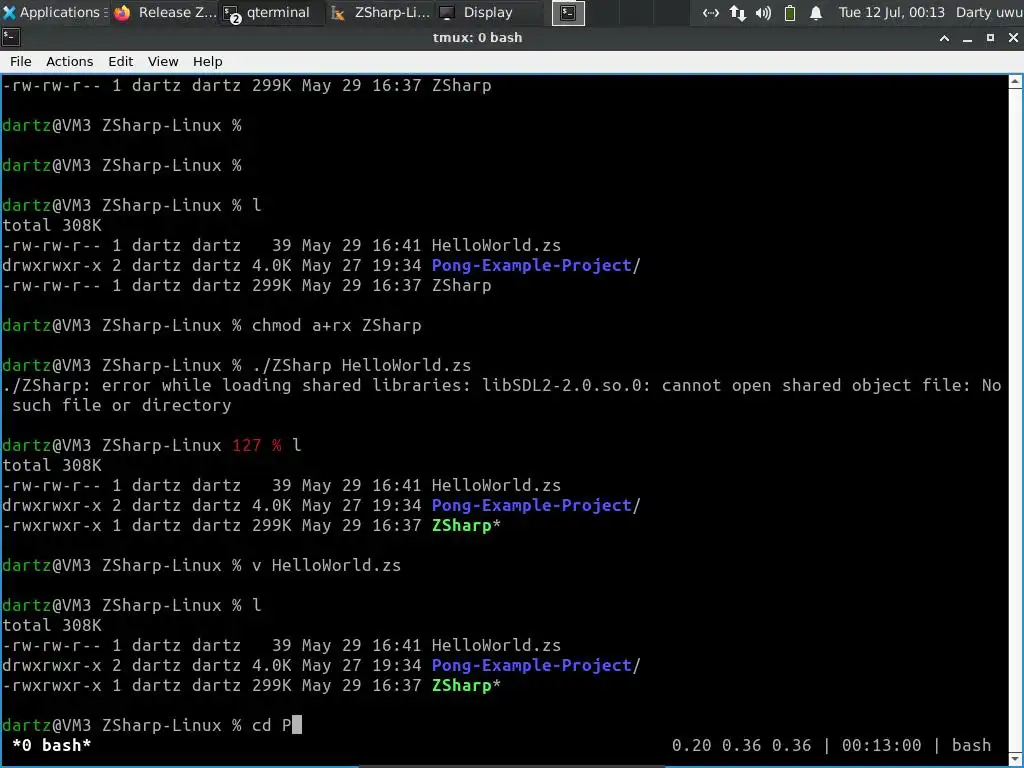This screenshot has width=1024, height=768.
Task: Open the File menu
Action: tap(20, 61)
